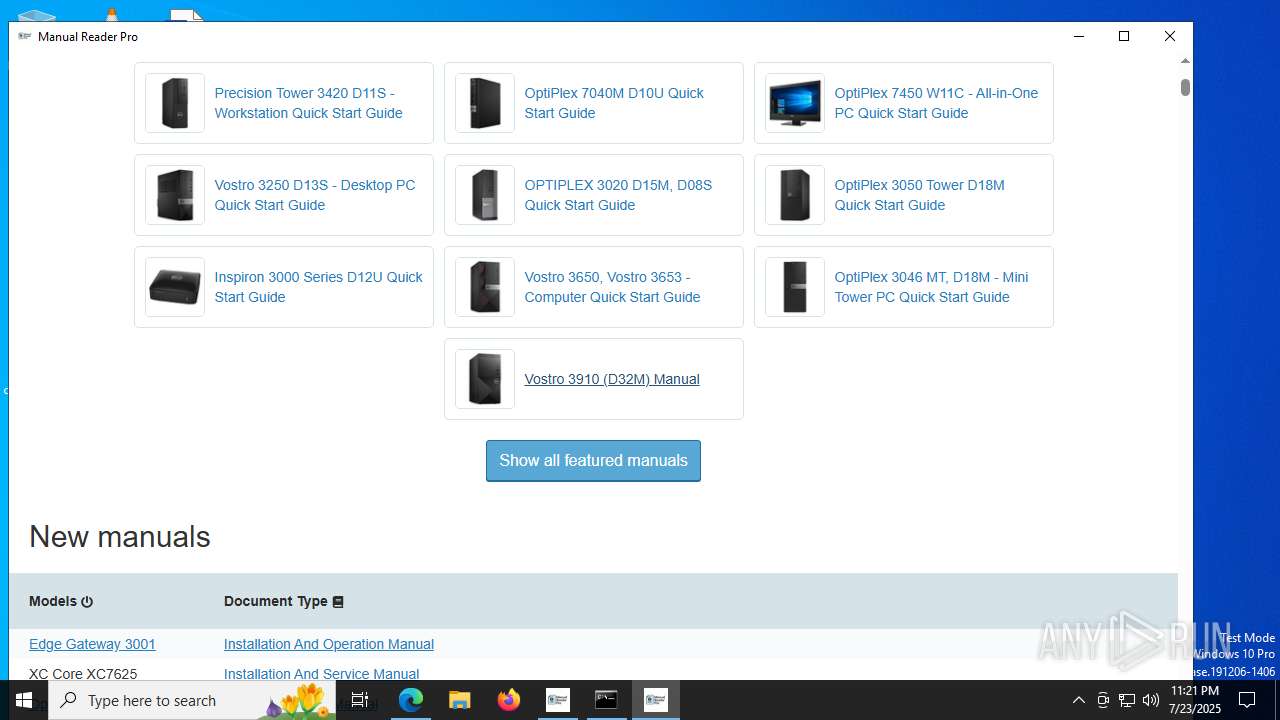Launch Microsoft Edge from taskbar
The height and width of the screenshot is (720, 1280).
tap(411, 700)
